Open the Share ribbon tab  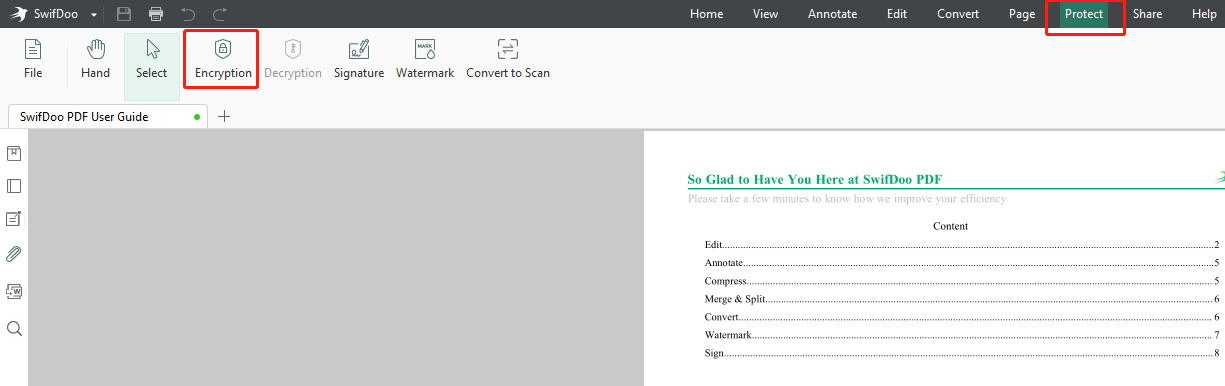point(1147,14)
